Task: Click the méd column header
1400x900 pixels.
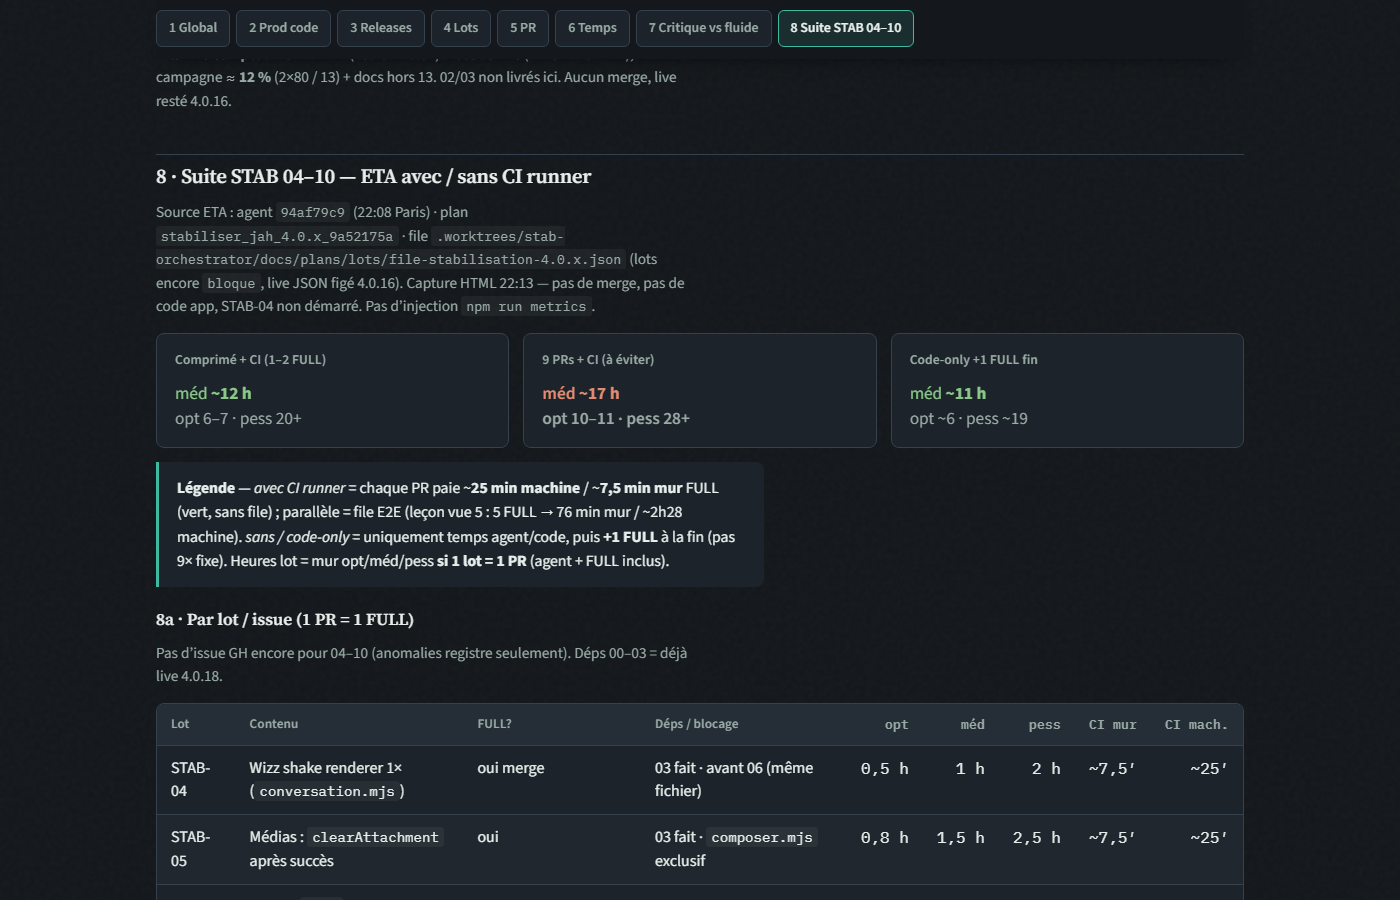Action: coord(973,725)
